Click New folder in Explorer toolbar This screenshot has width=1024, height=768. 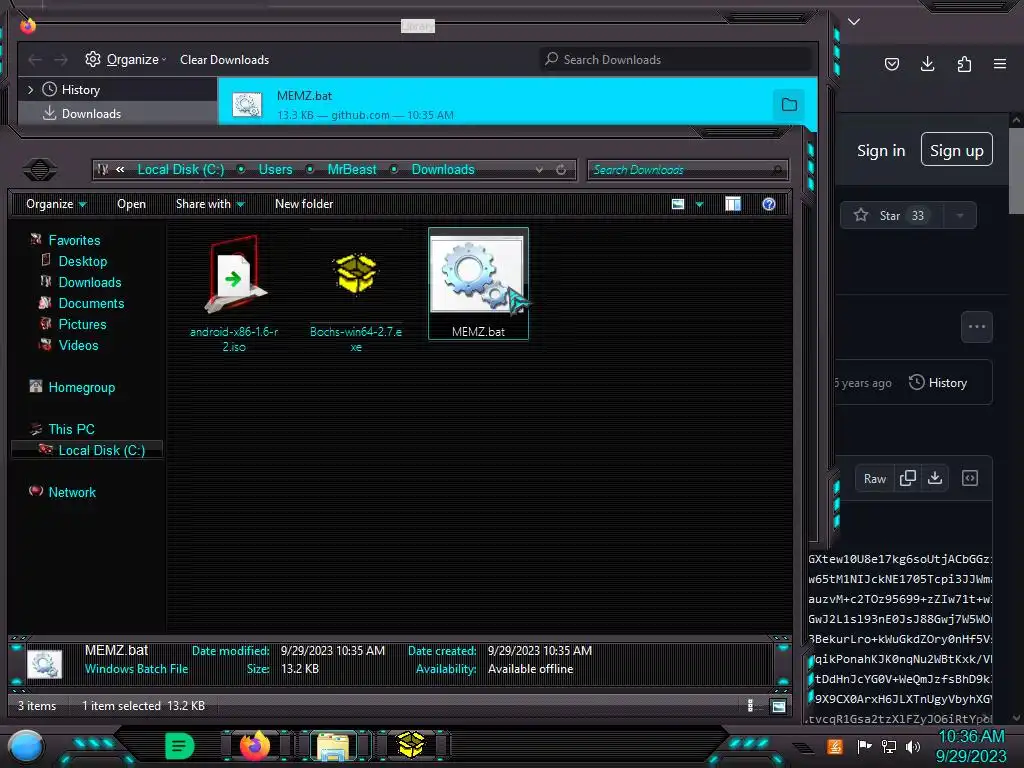tap(304, 204)
